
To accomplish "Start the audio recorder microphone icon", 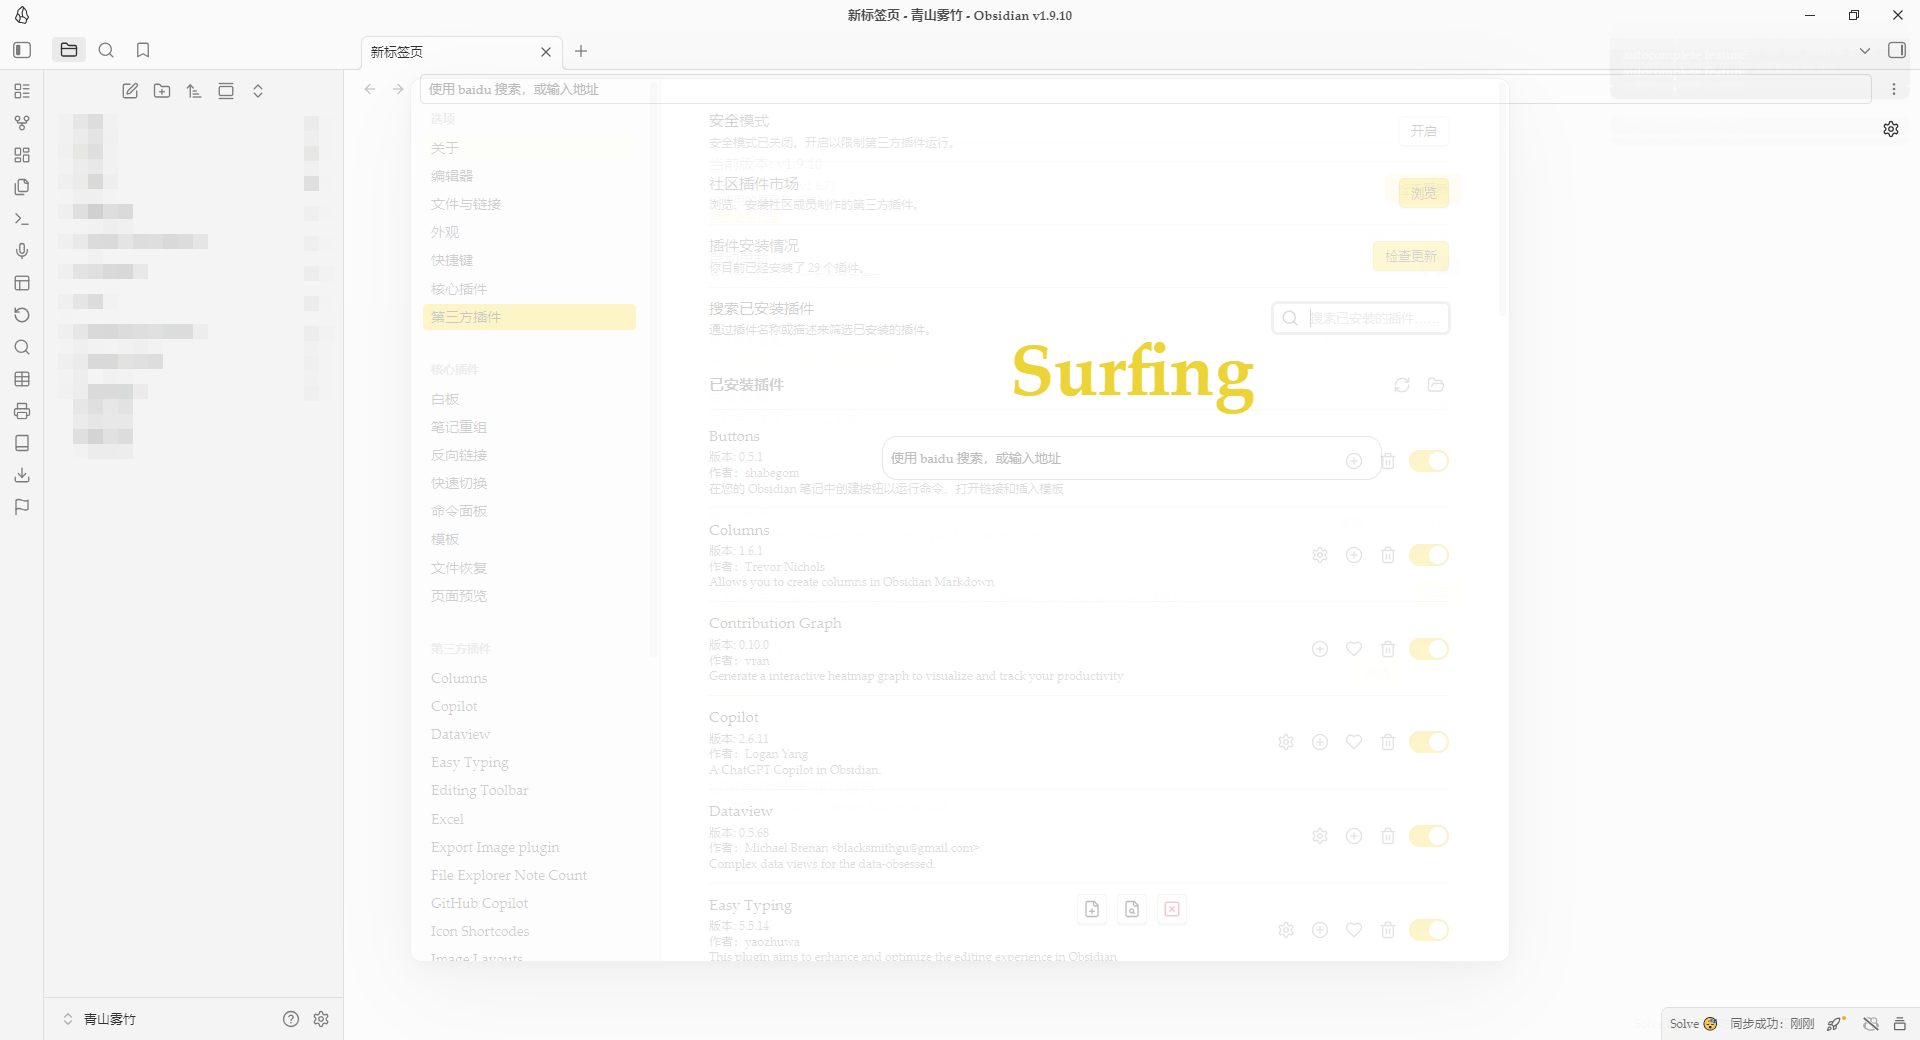I will click(22, 251).
